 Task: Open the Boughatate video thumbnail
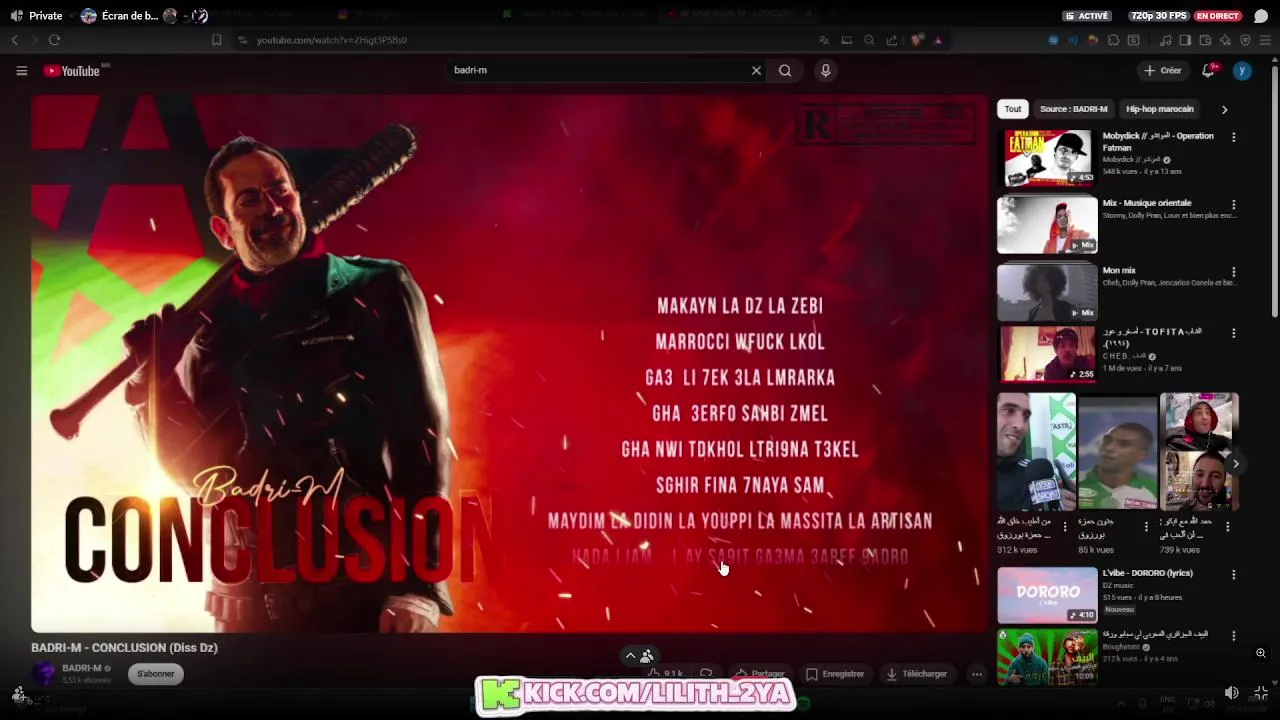click(x=1047, y=656)
